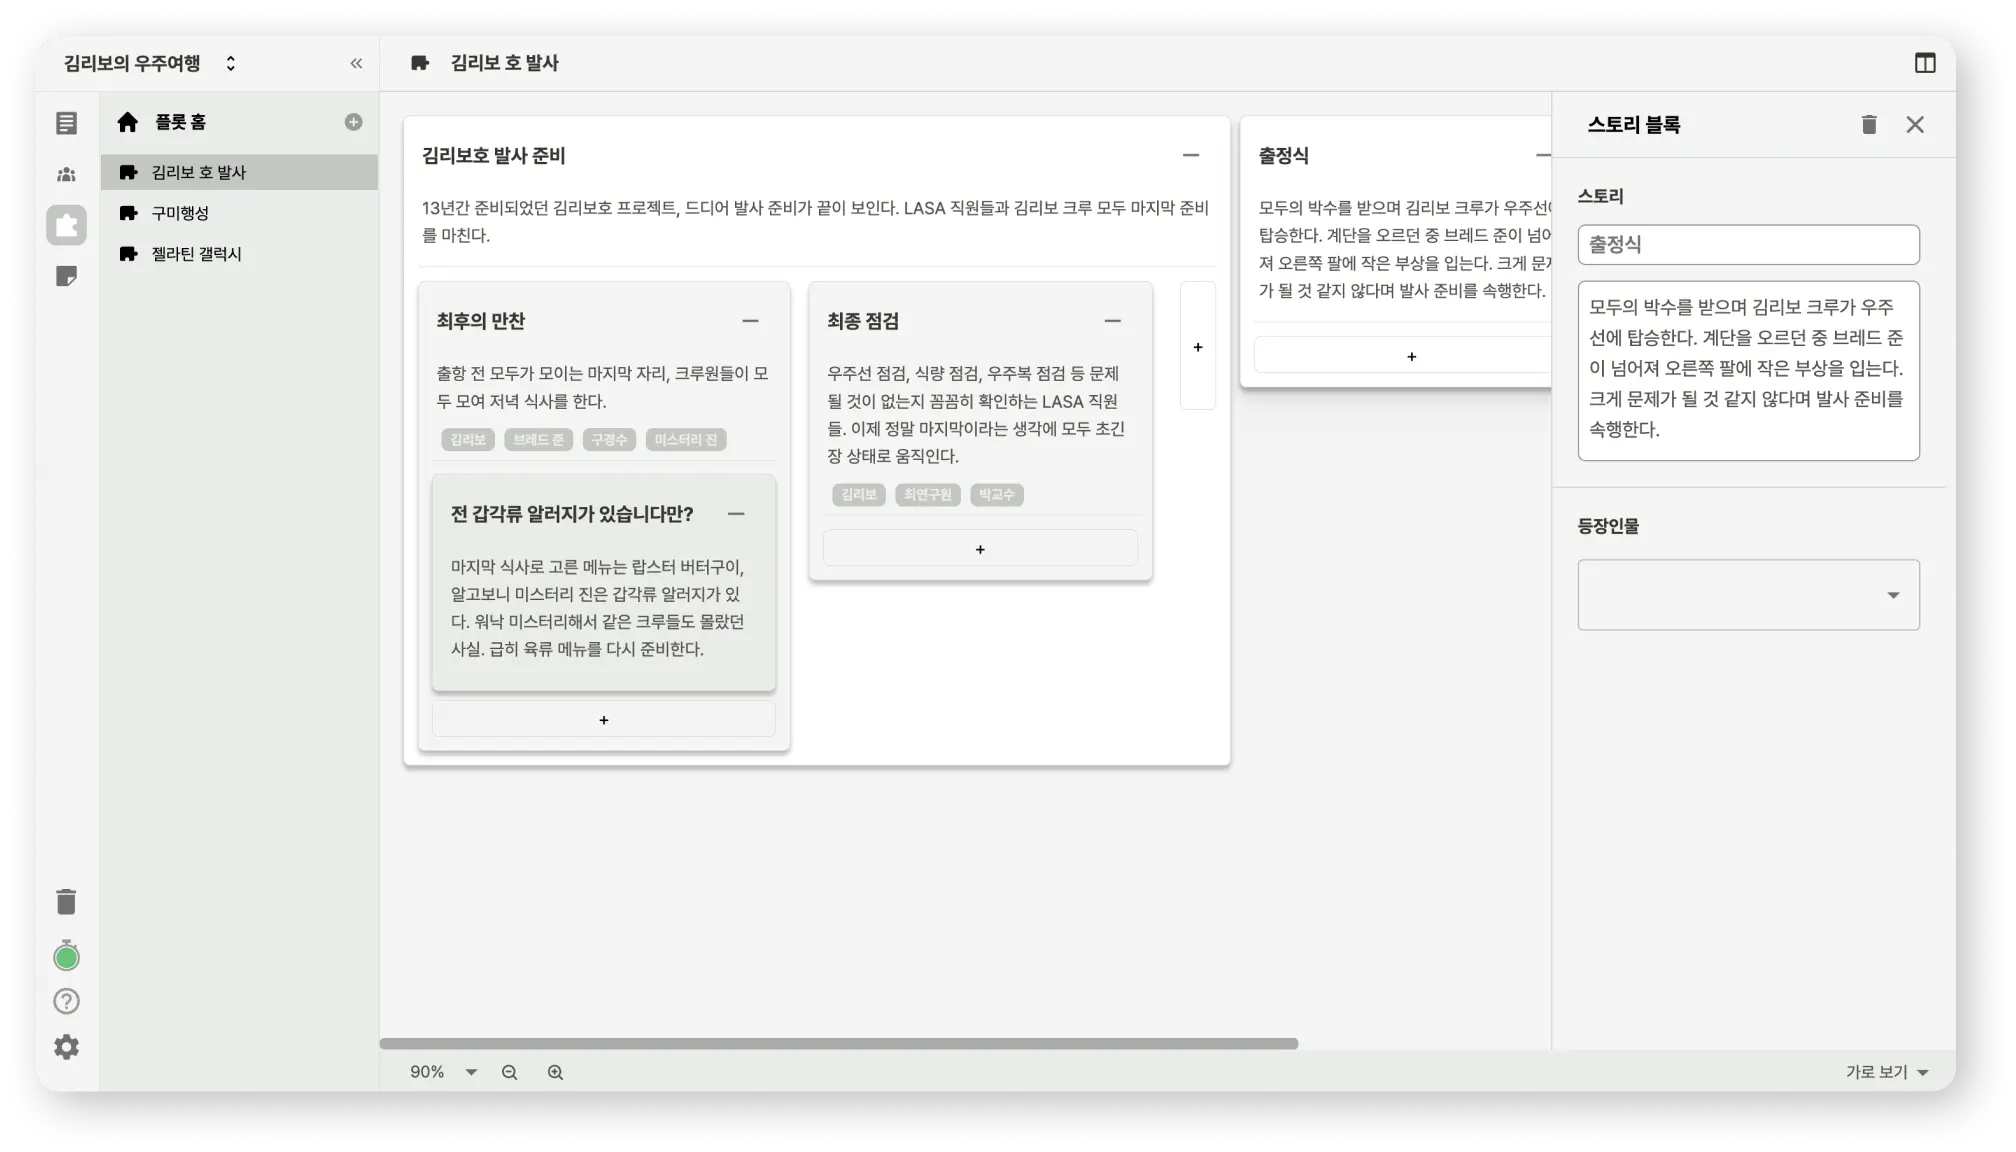Screen dimensions: 2016x1152
Task: Collapse the 출정식 block
Action: click(x=1543, y=155)
